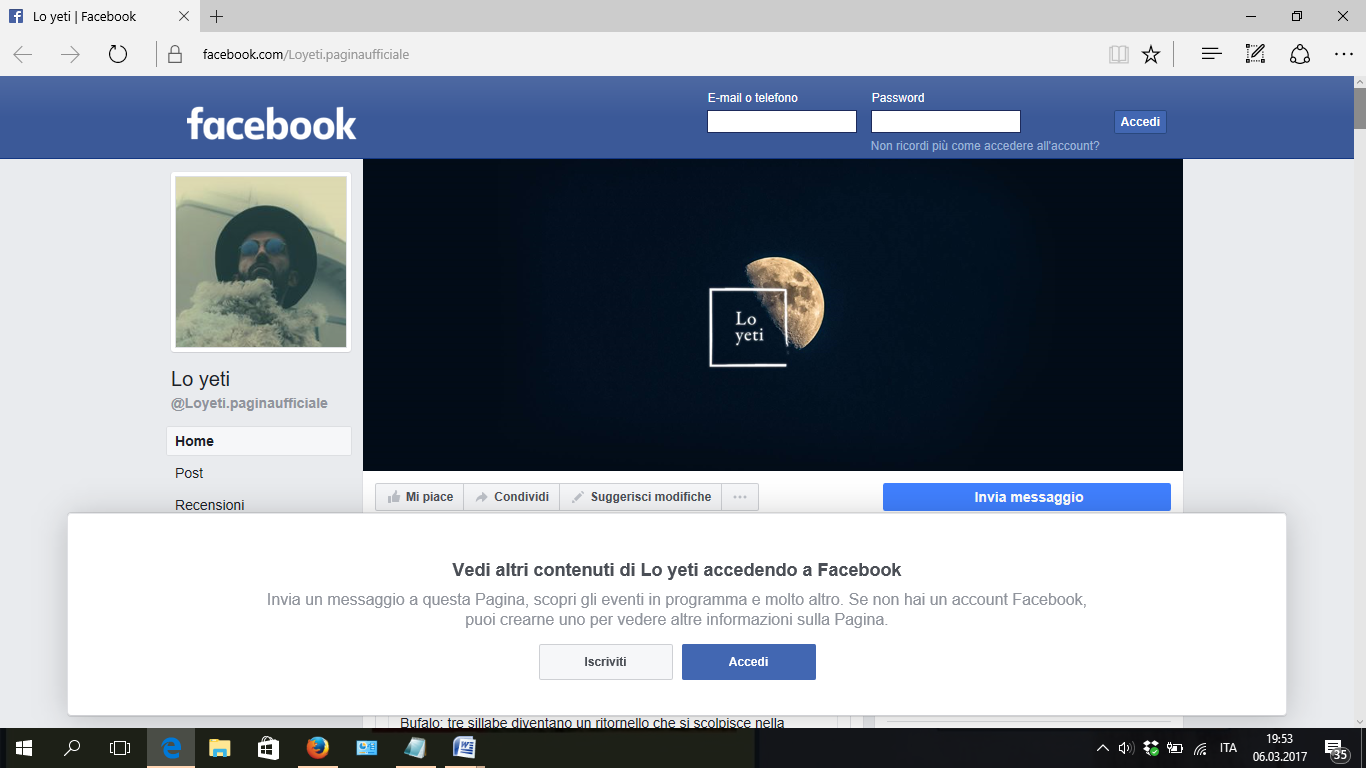
Task: Open the moon cover photo
Action: pyautogui.click(x=773, y=315)
